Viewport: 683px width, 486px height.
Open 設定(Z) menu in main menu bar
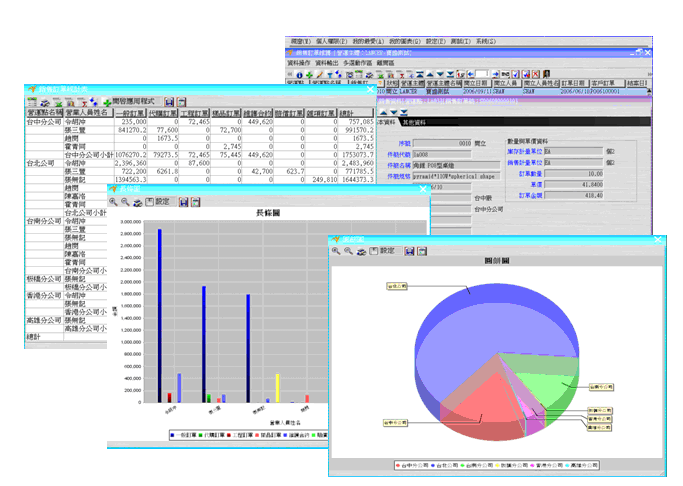434,41
